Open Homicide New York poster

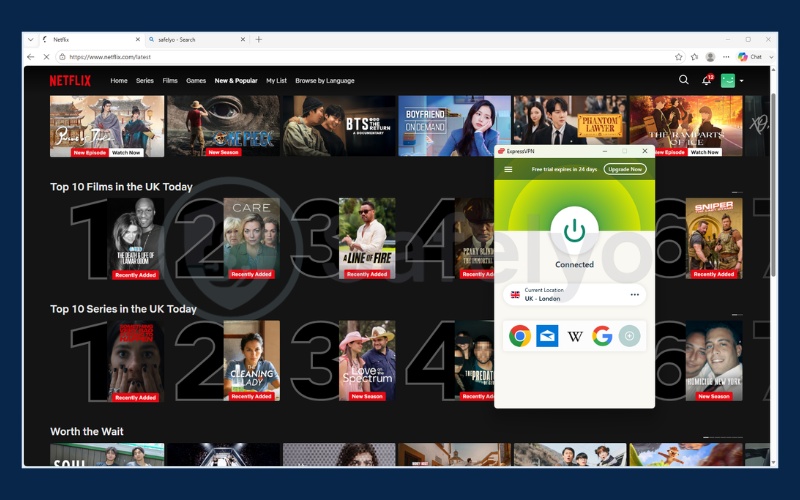[714, 361]
